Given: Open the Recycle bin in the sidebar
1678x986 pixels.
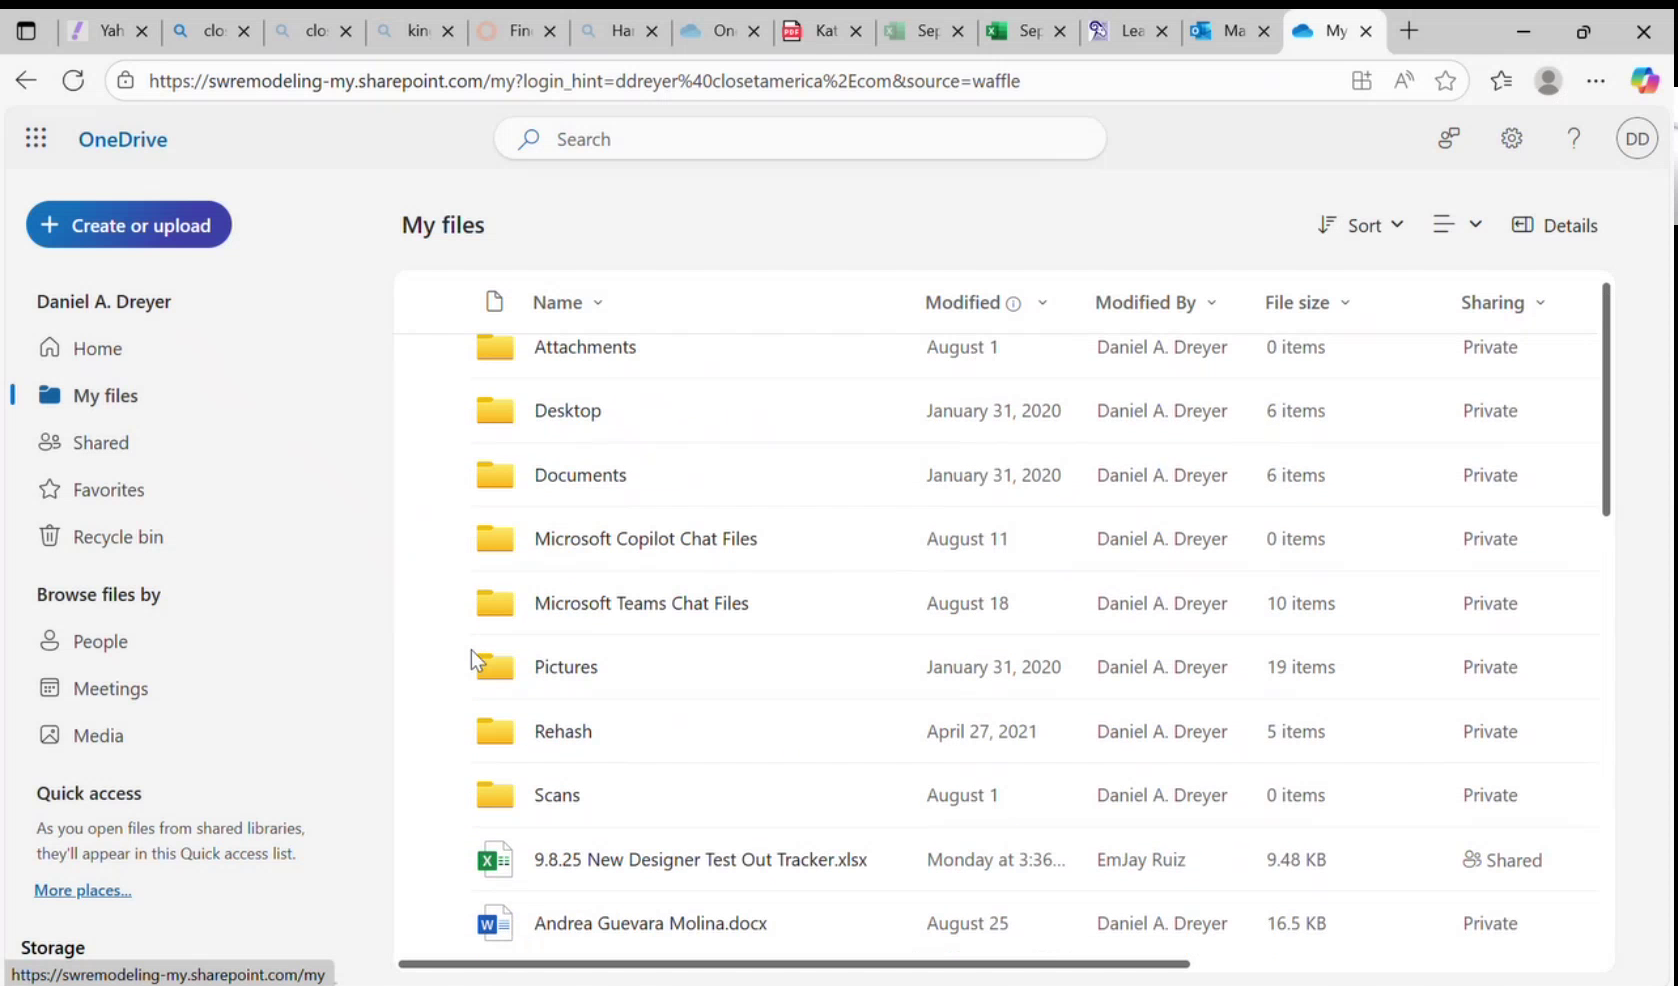Looking at the screenshot, I should tap(118, 536).
